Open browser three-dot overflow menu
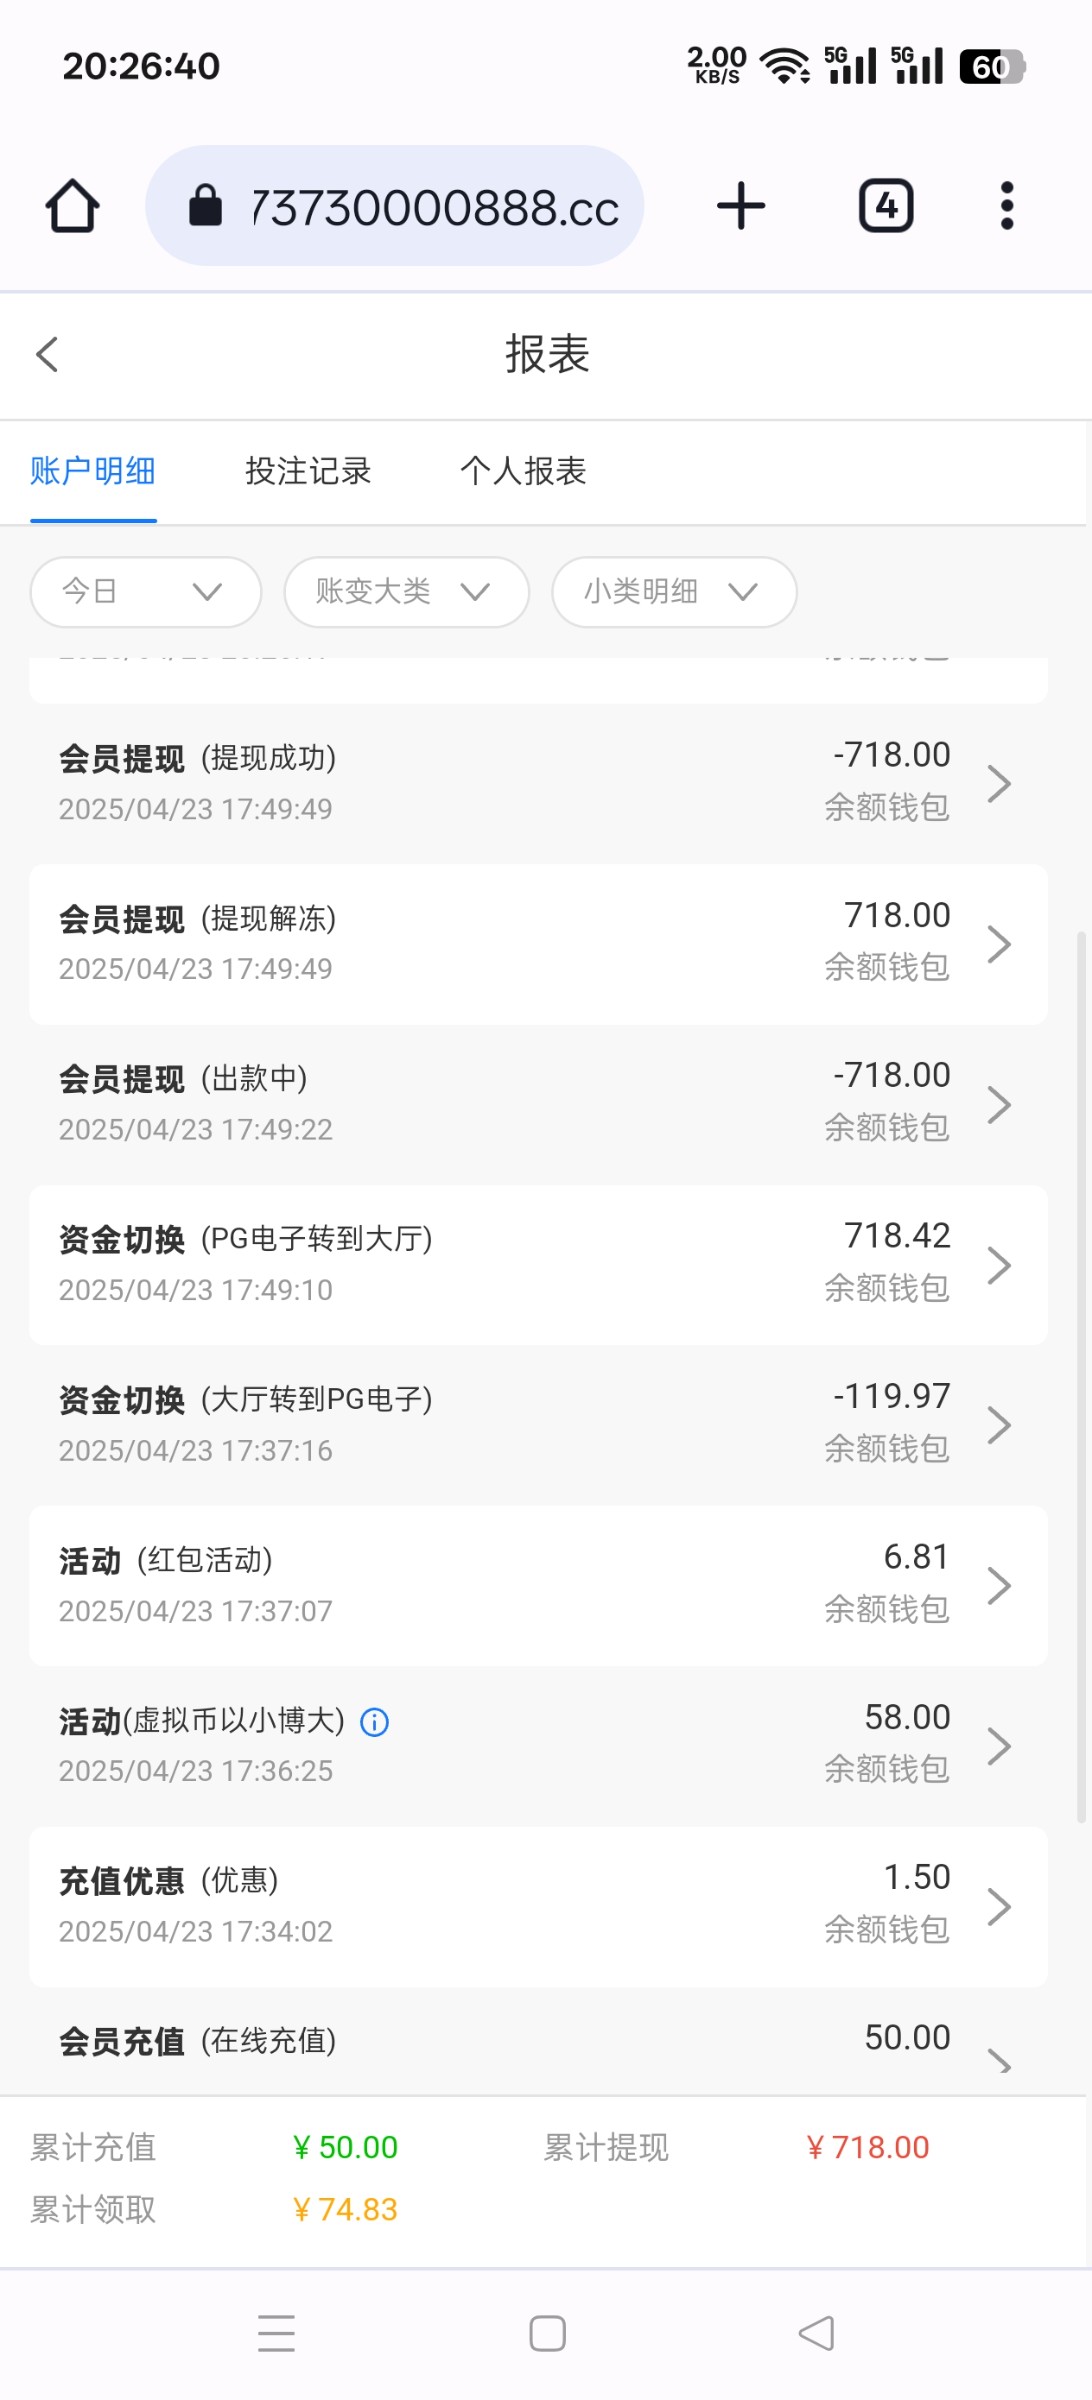The image size is (1092, 2400). 1006,207
